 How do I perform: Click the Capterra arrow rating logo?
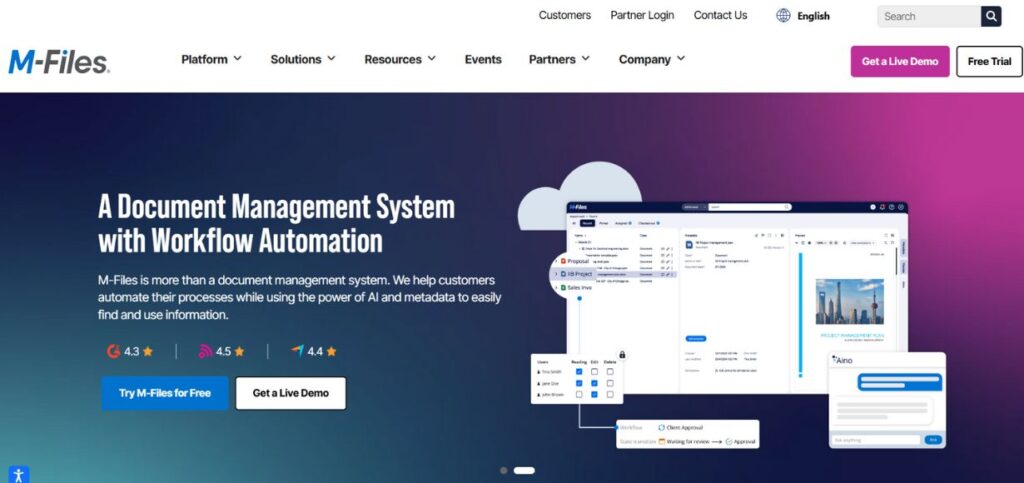[297, 351]
